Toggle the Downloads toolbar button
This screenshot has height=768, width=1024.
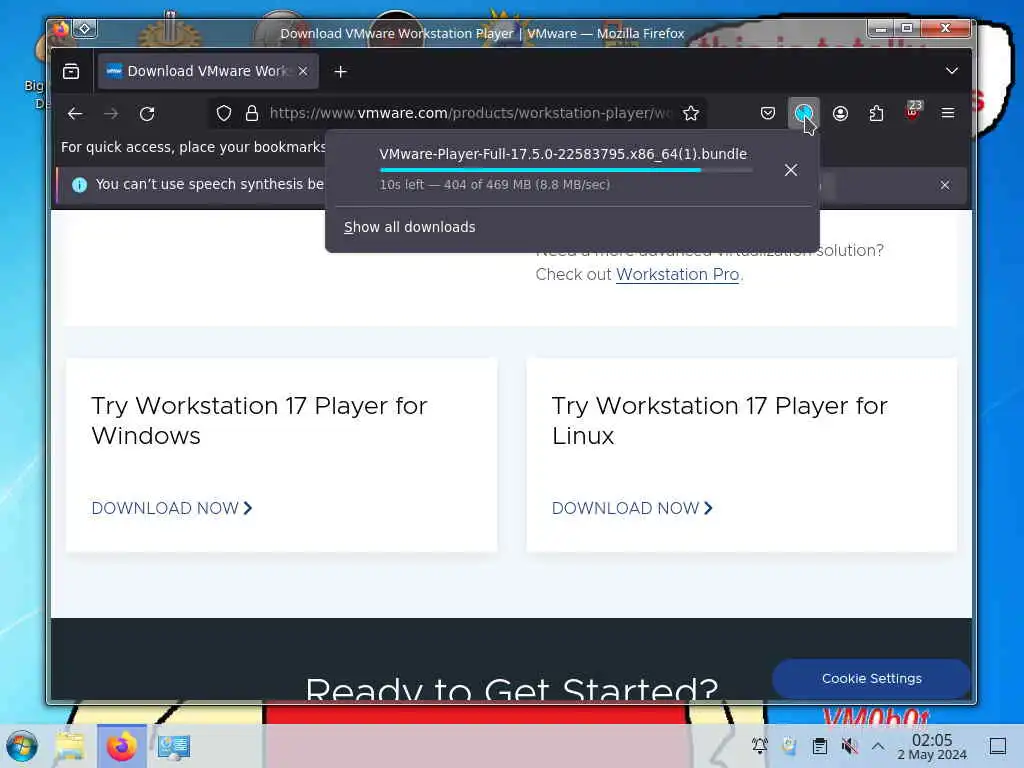pyautogui.click(x=803, y=114)
